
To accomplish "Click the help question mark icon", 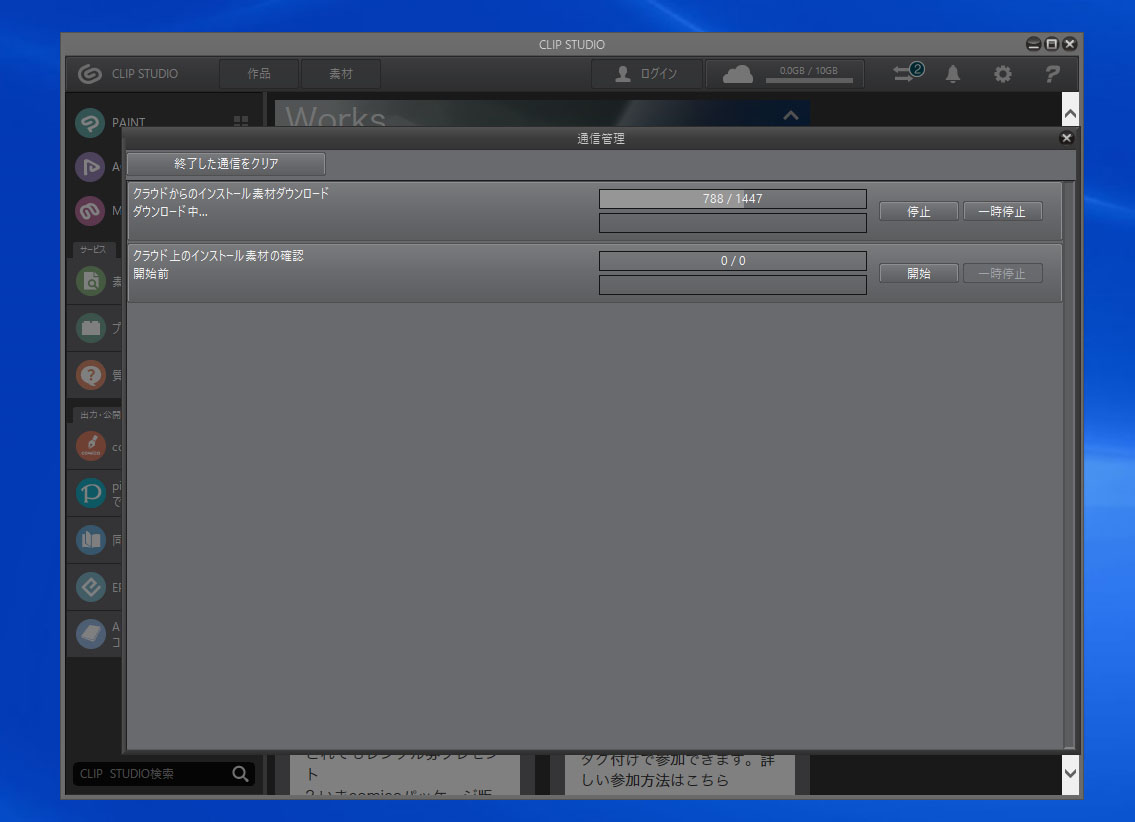I will [x=1052, y=74].
